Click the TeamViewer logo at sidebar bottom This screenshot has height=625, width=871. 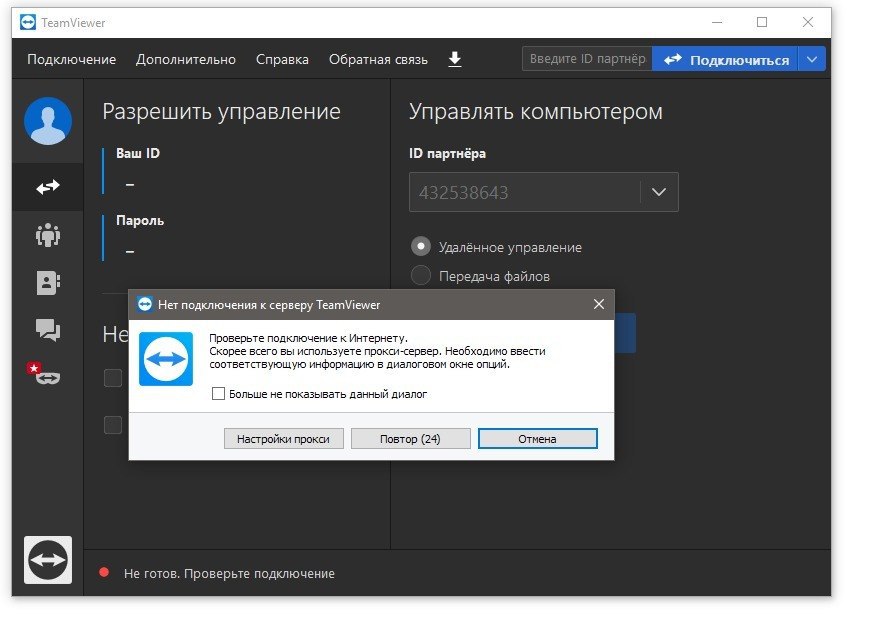tap(48, 560)
